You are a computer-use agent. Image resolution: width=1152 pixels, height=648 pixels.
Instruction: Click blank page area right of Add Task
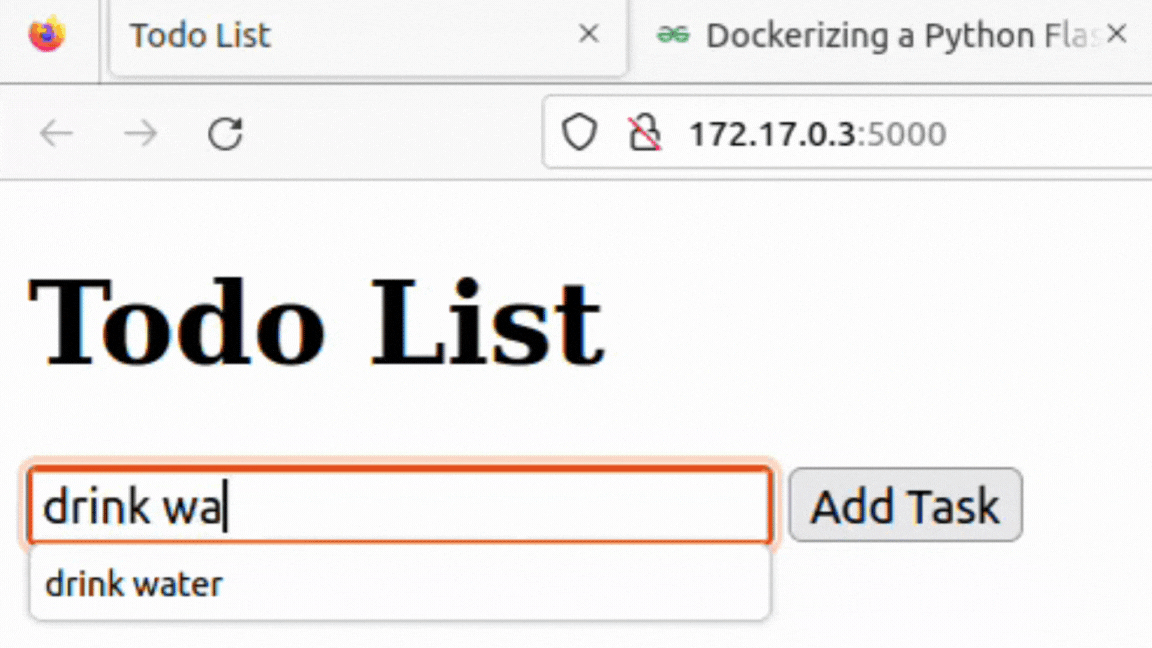(x=1090, y=506)
